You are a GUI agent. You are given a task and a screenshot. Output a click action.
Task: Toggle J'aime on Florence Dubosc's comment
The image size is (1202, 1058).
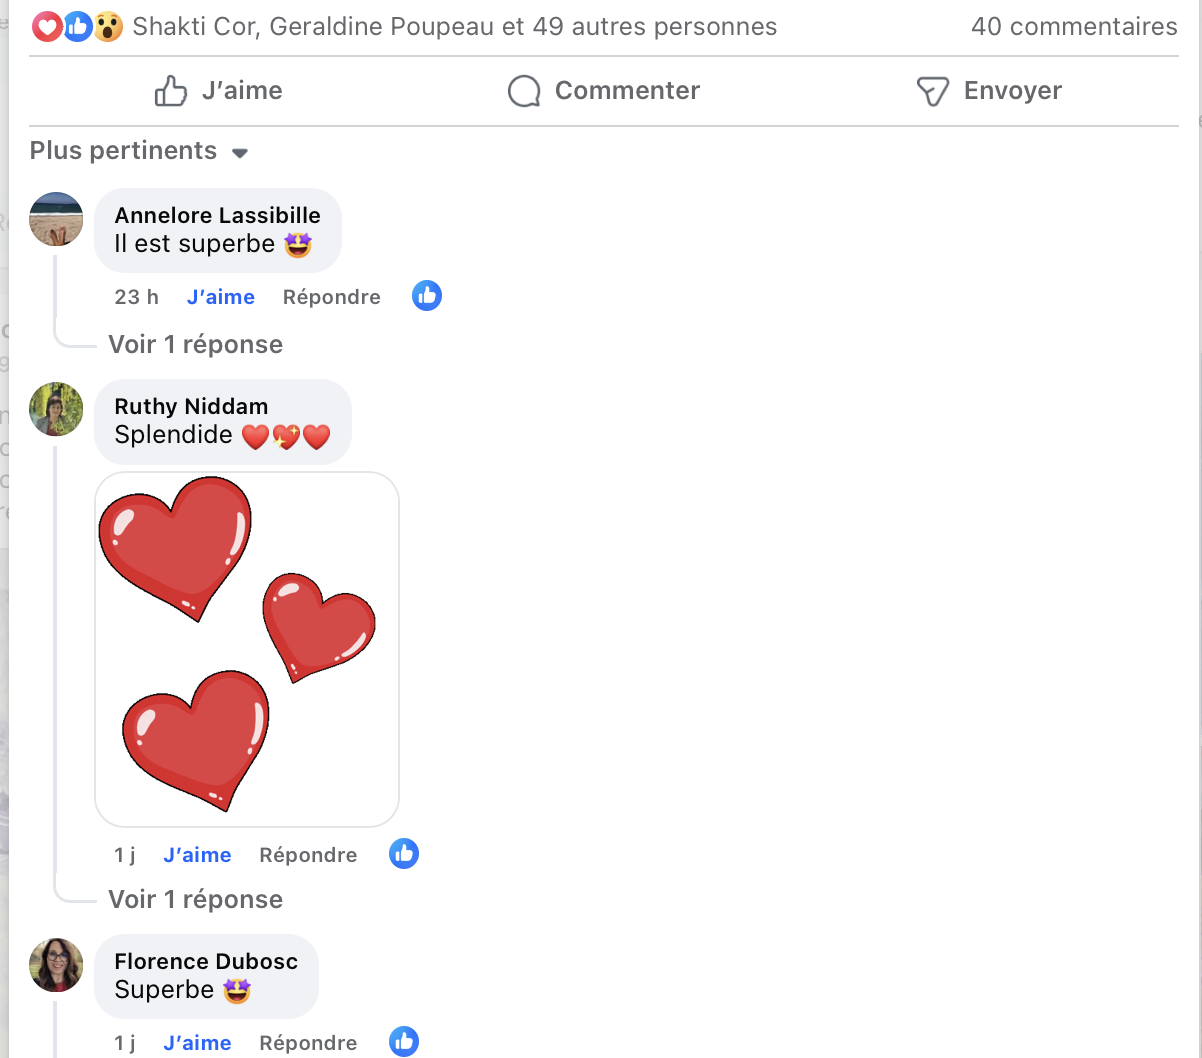pos(197,1043)
